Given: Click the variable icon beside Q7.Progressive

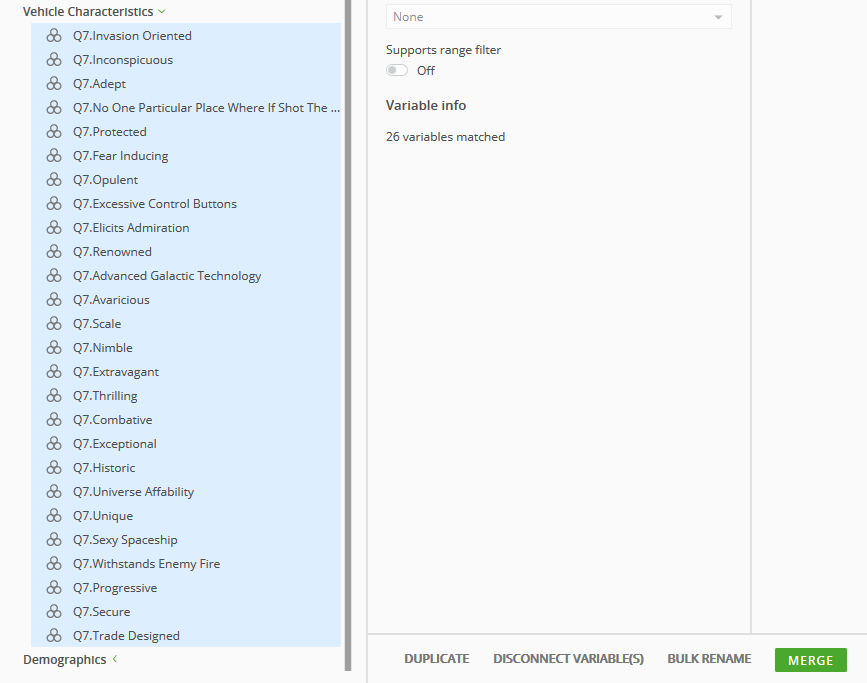Looking at the screenshot, I should [54, 587].
